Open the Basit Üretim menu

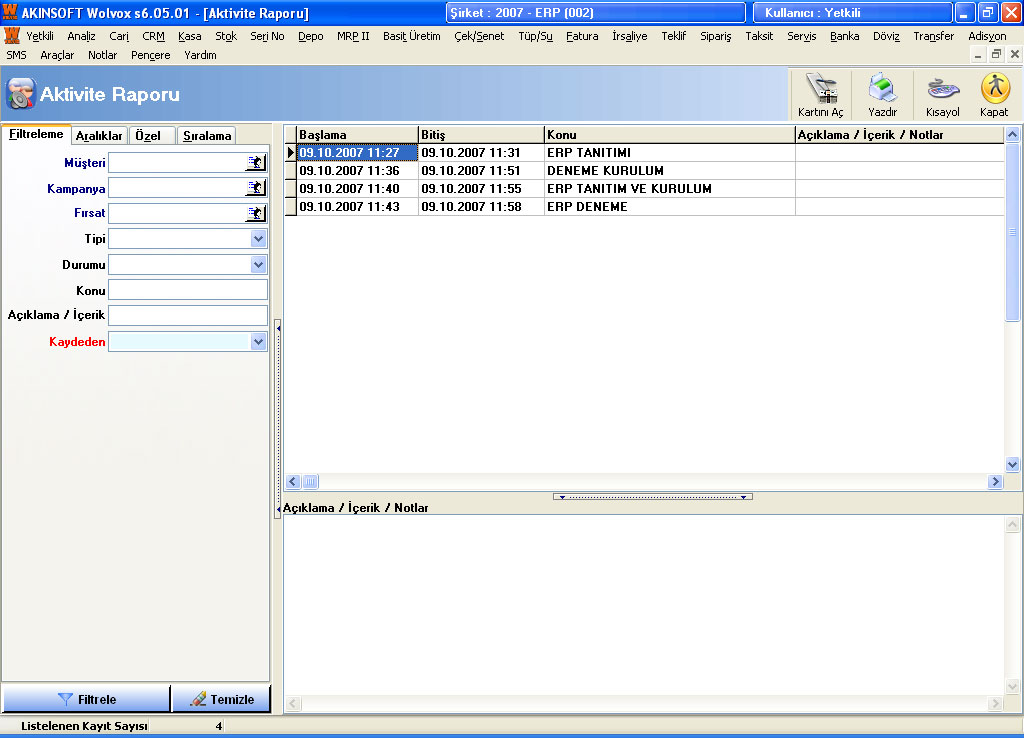(411, 37)
